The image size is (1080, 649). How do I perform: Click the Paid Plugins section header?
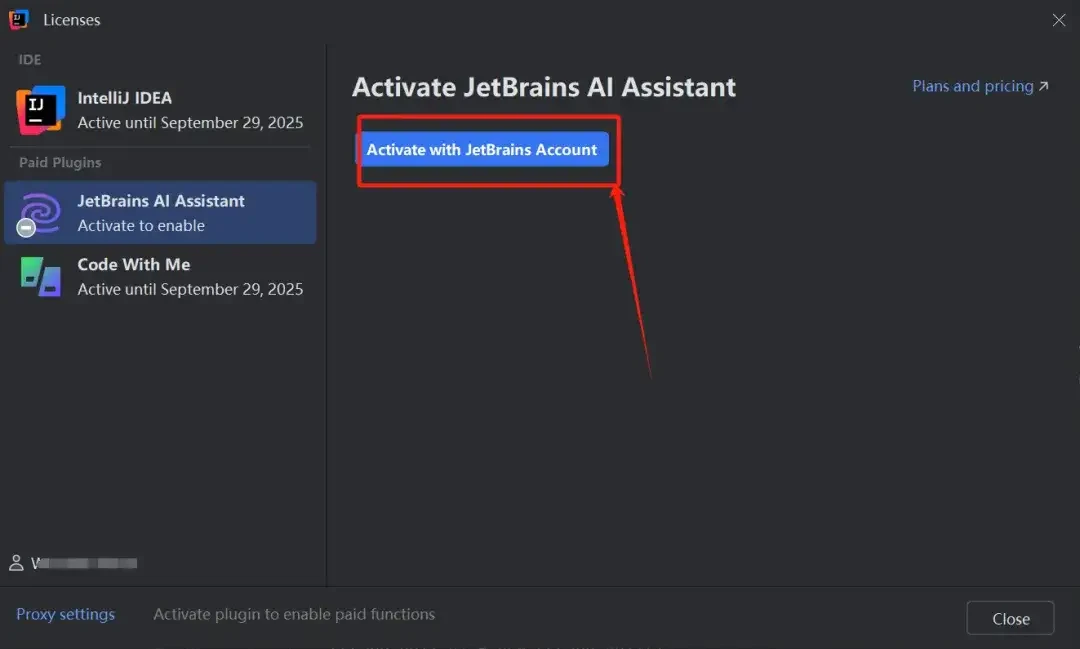[60, 162]
